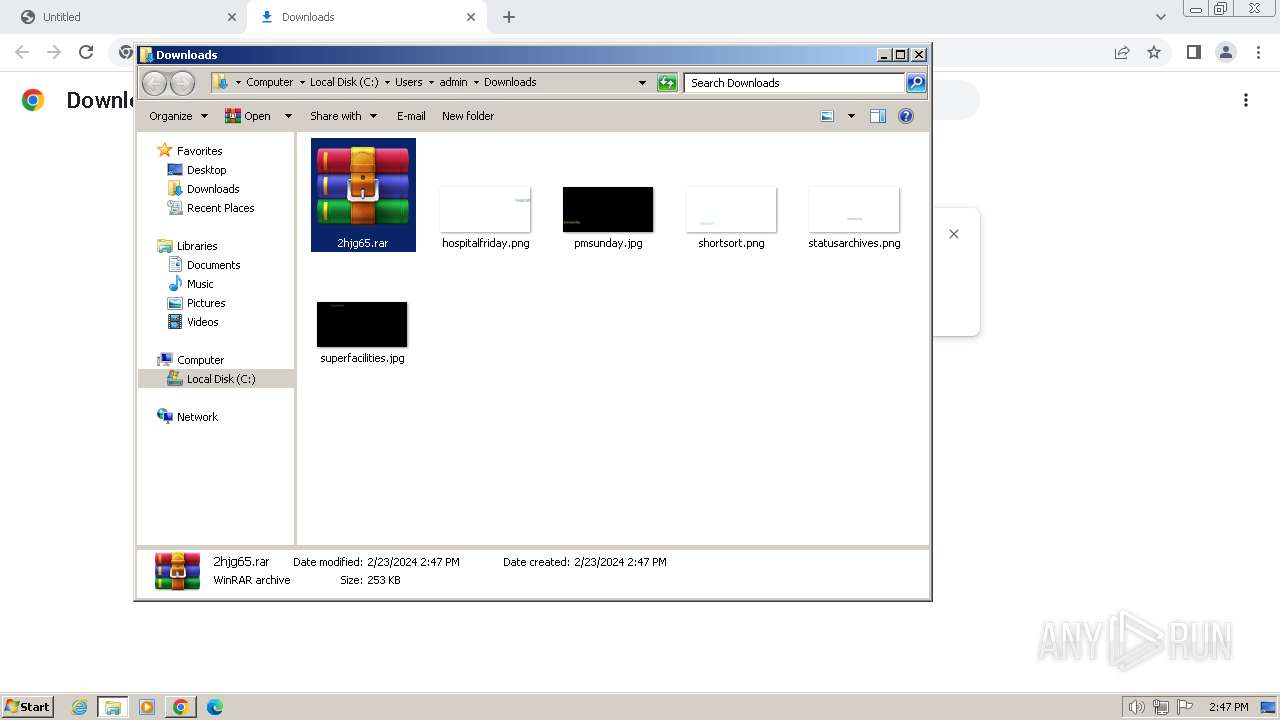Open Chrome main menu dots
The image size is (1280, 720).
click(x=1257, y=52)
